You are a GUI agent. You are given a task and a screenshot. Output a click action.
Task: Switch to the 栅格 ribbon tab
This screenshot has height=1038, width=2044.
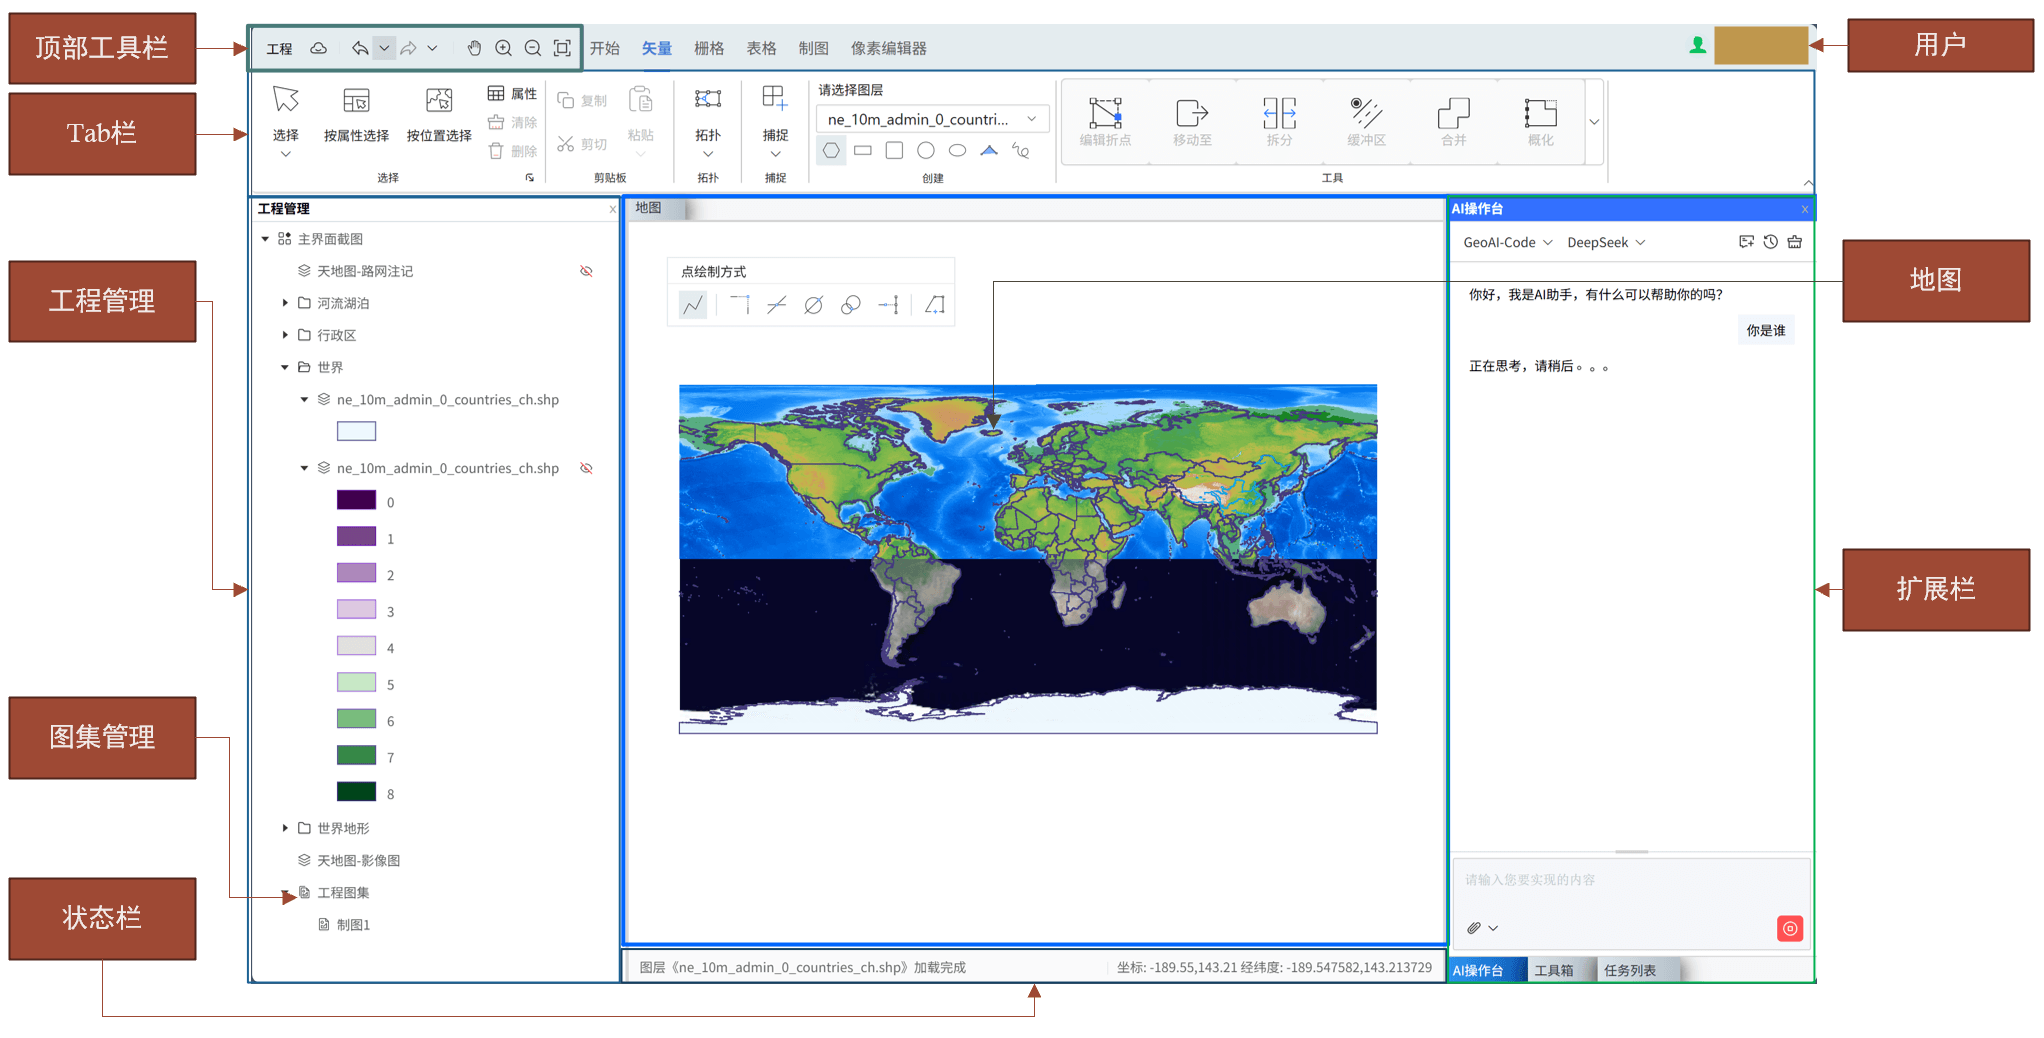pyautogui.click(x=709, y=48)
